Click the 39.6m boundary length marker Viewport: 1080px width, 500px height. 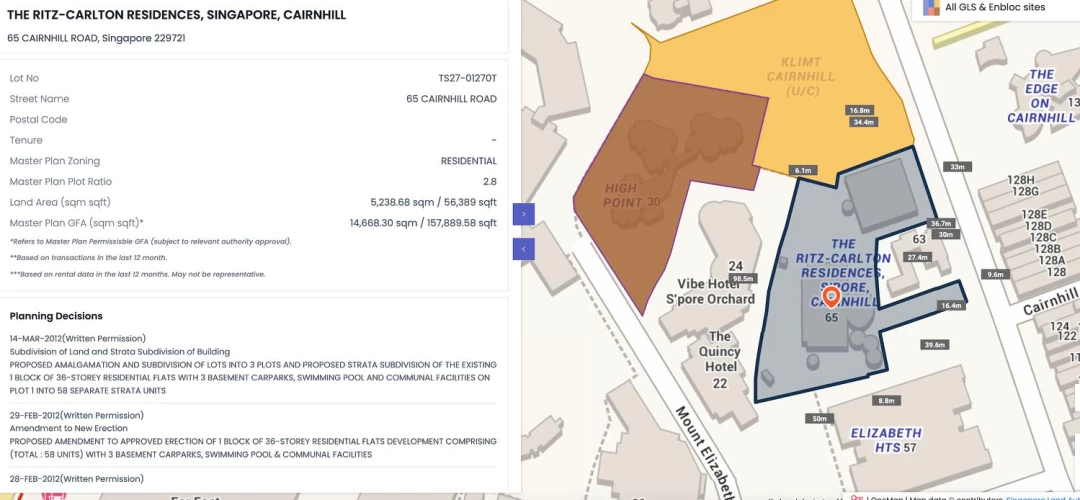935,345
